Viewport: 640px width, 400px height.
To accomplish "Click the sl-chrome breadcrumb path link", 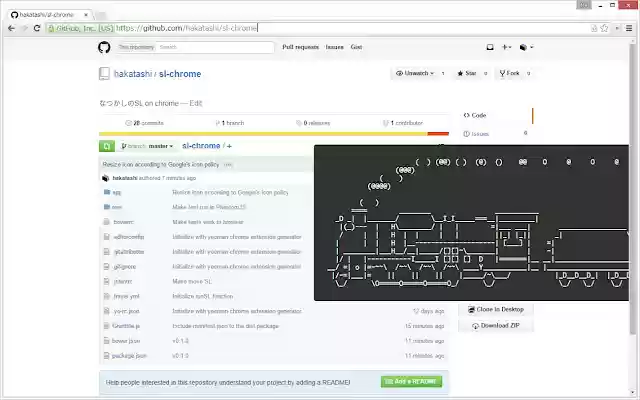I will coord(201,146).
